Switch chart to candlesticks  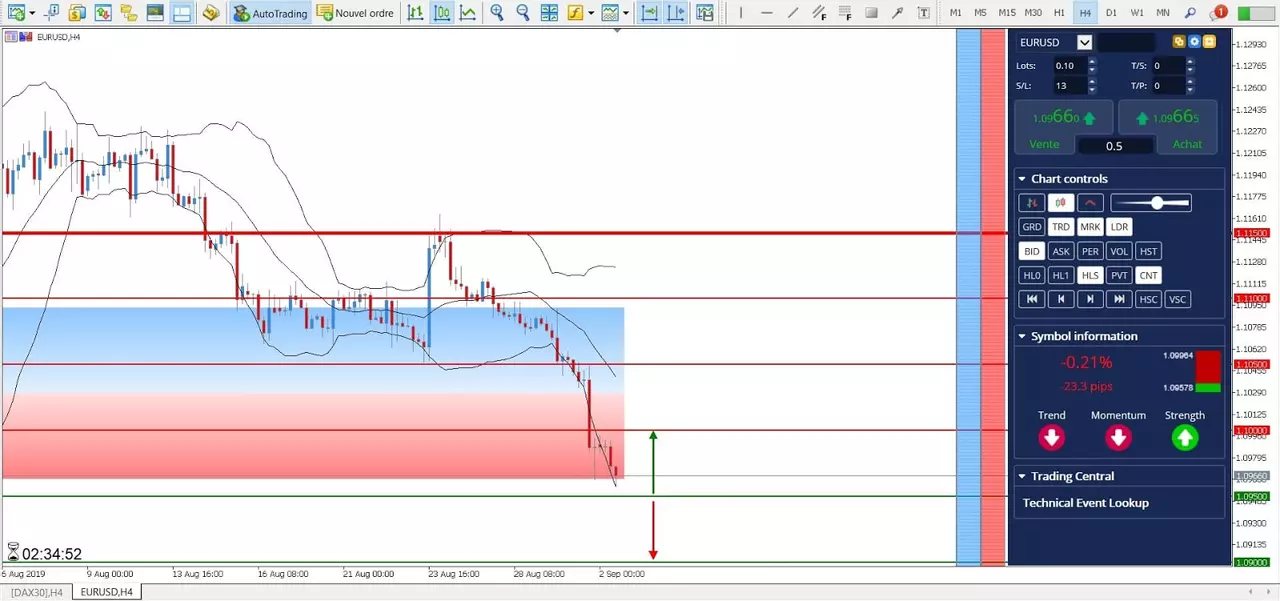click(x=441, y=13)
